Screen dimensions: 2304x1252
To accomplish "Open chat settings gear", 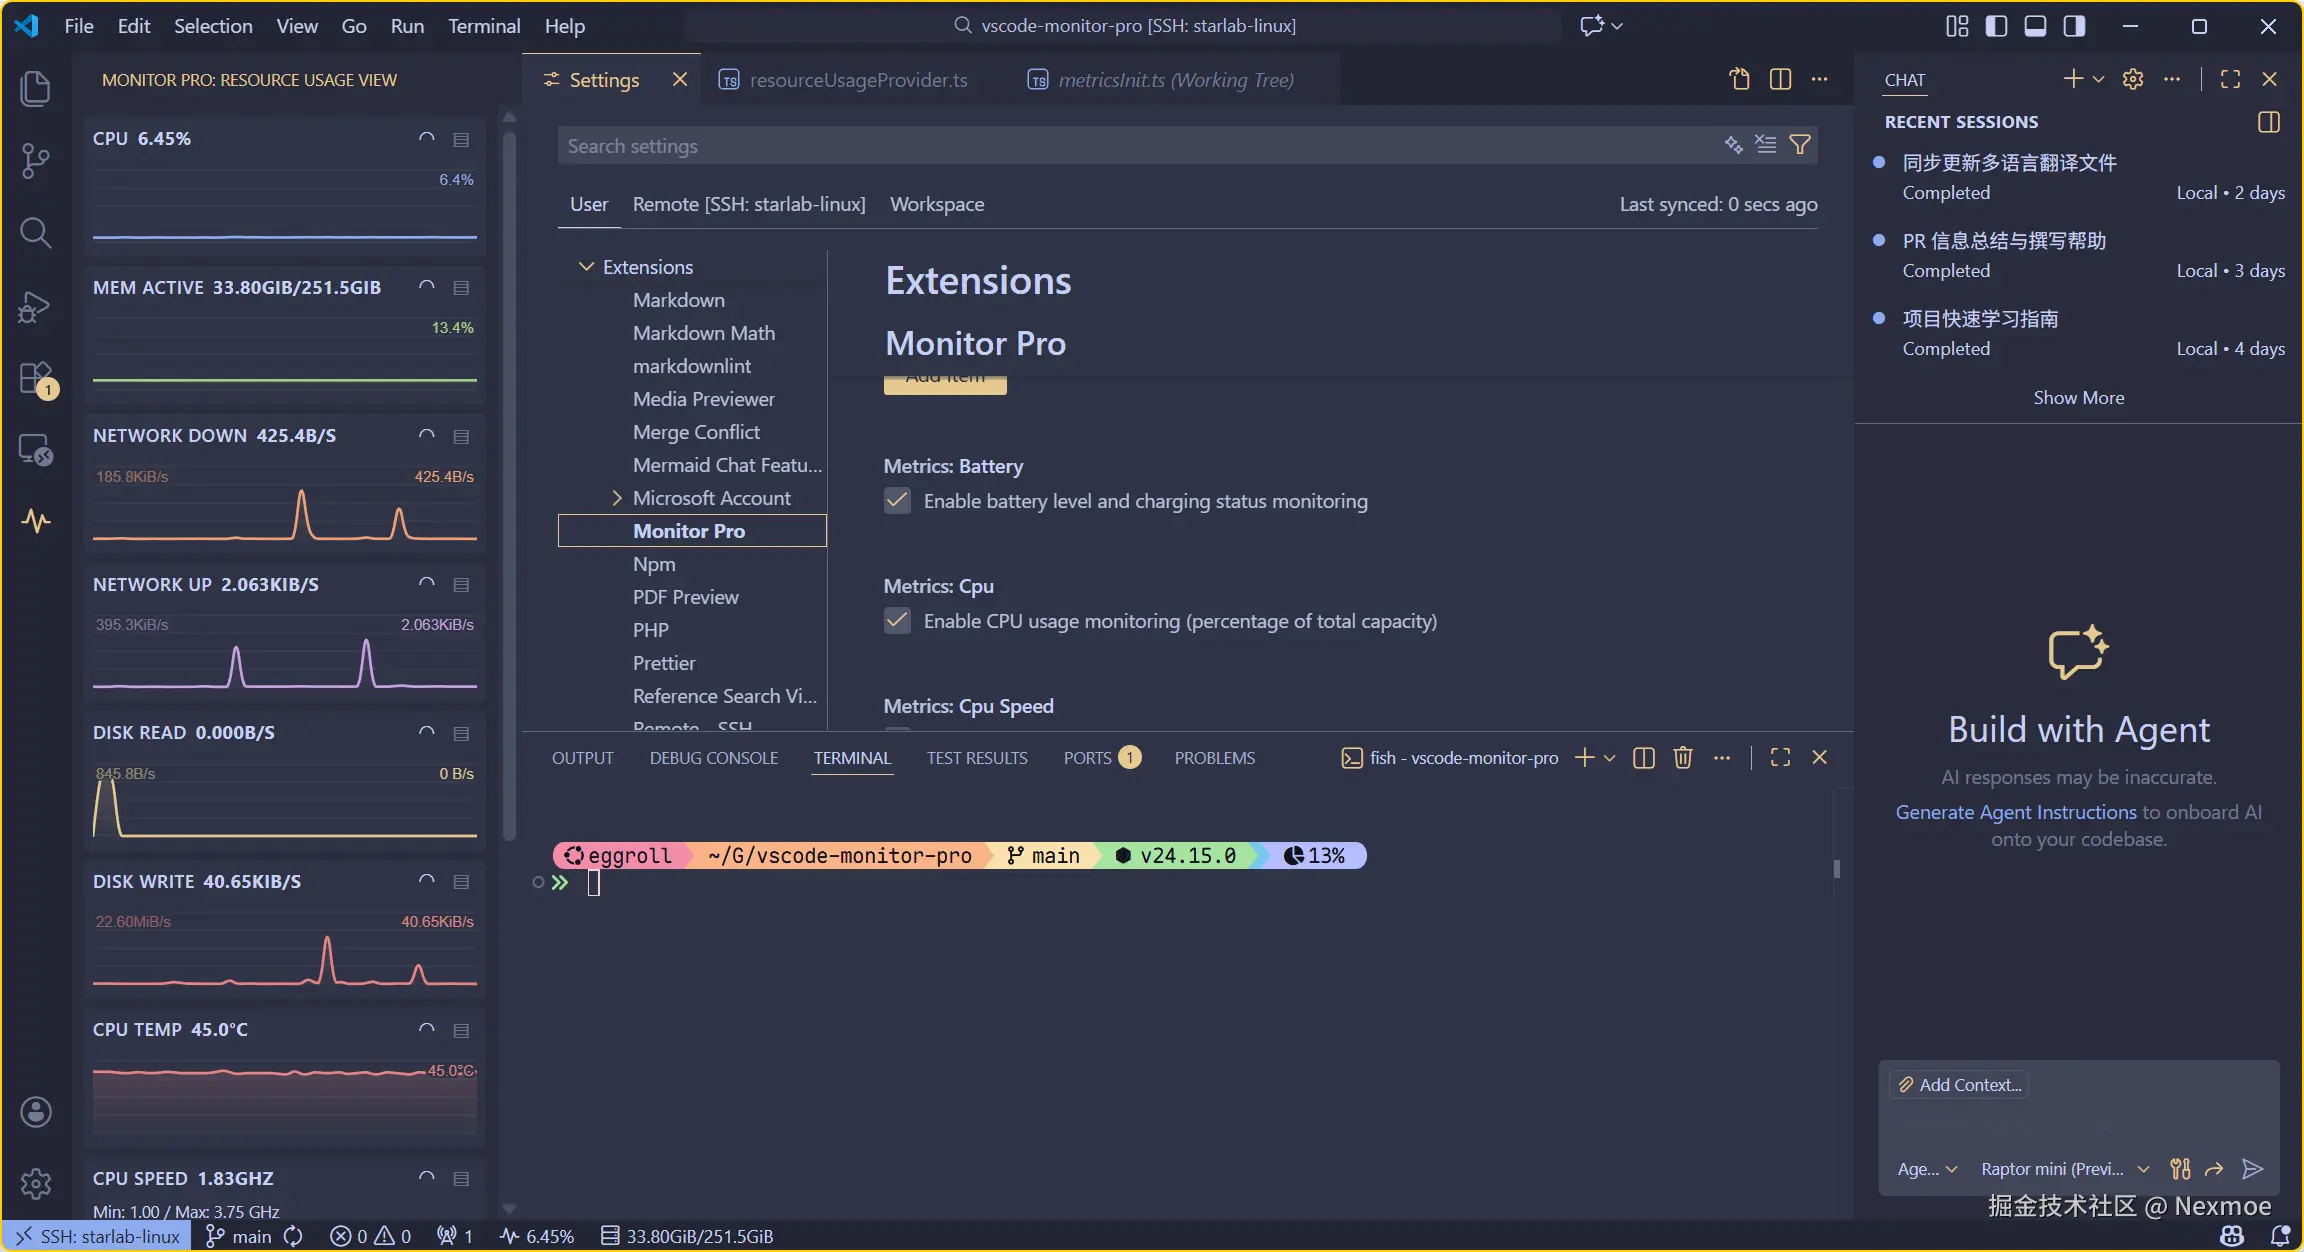I will [2133, 79].
